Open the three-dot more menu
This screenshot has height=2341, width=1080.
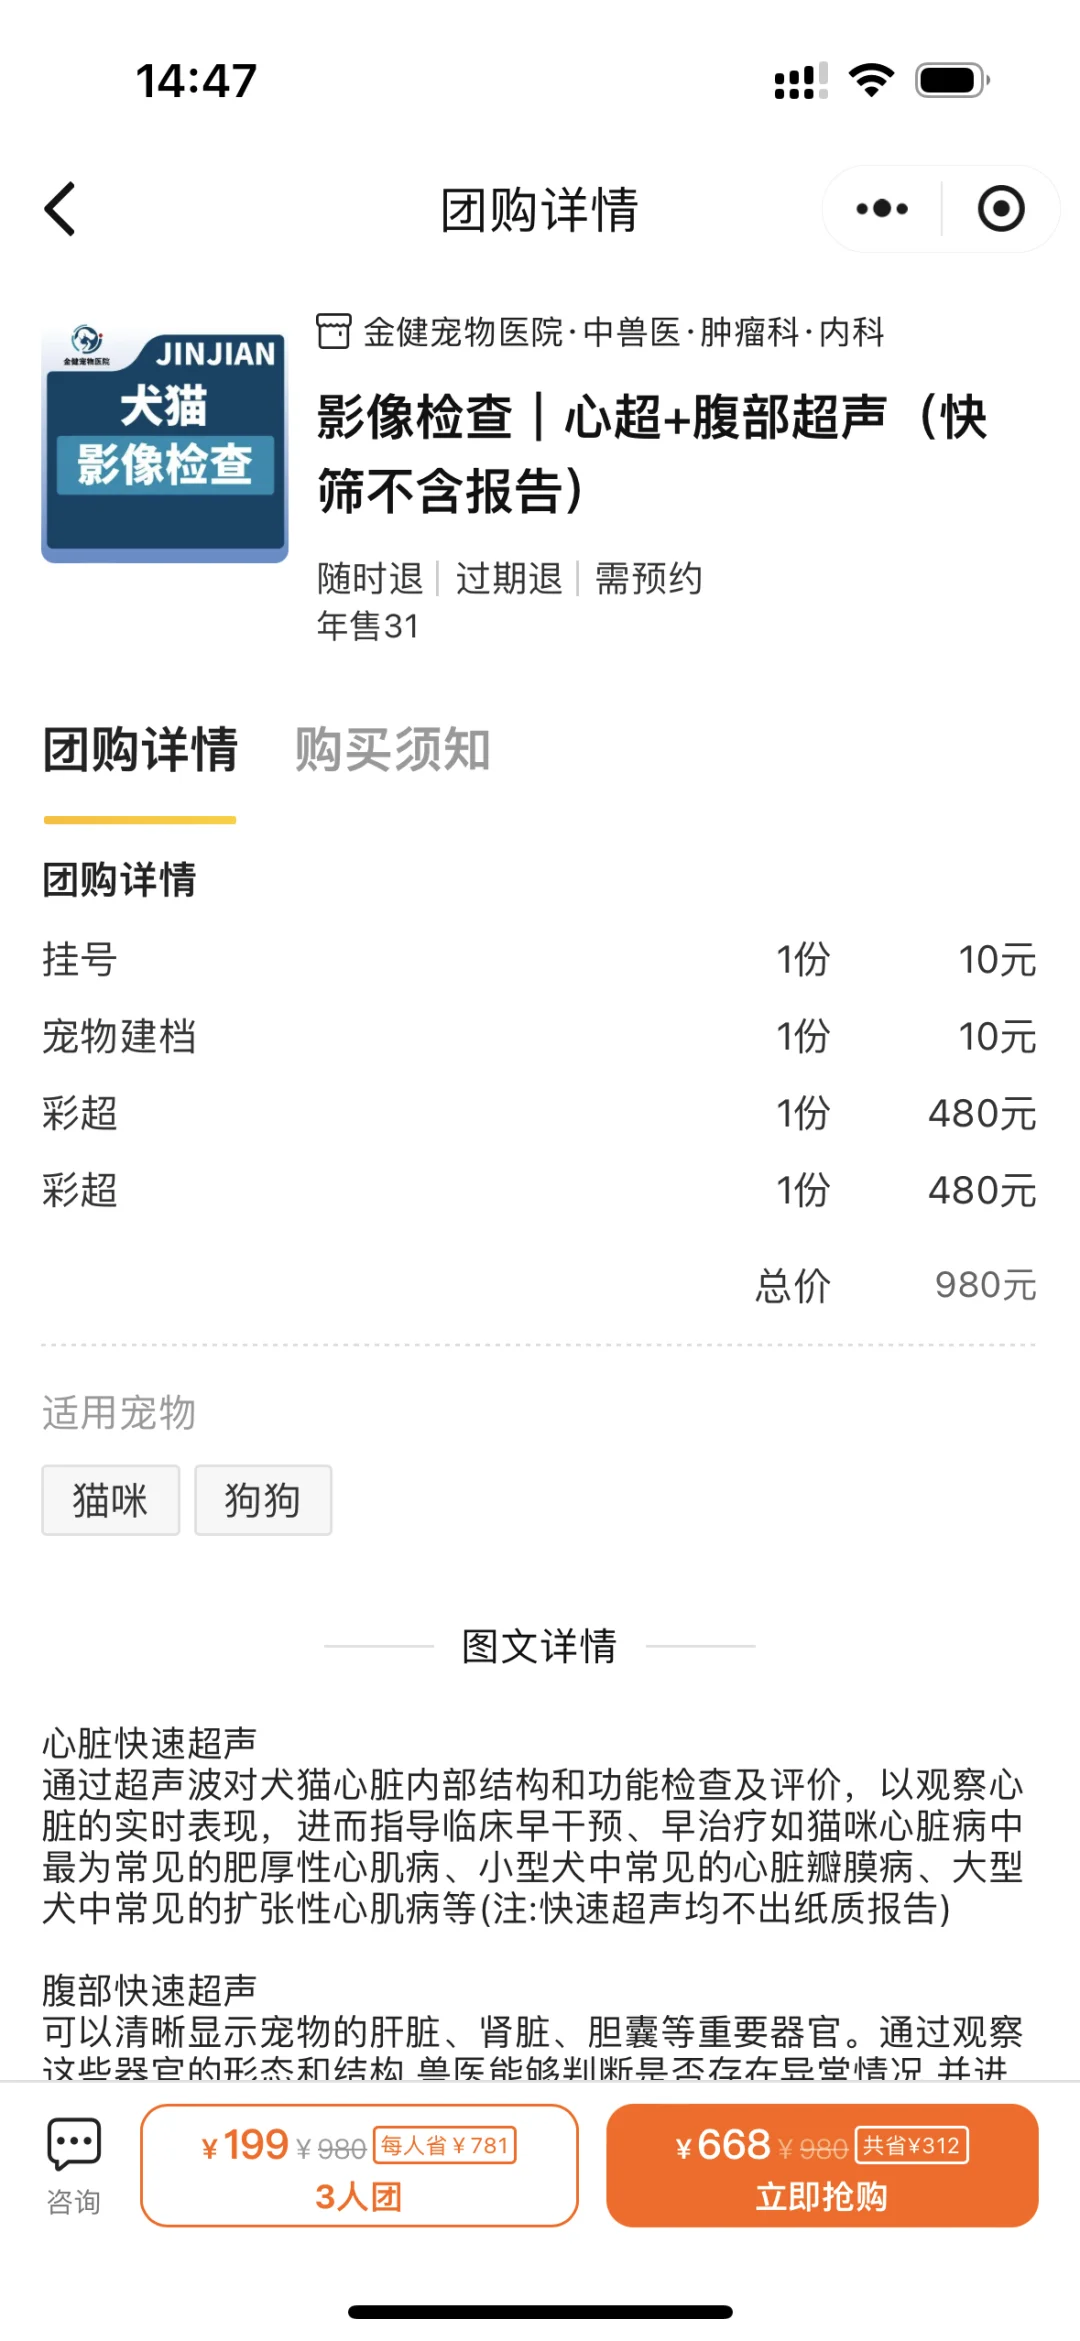(882, 209)
